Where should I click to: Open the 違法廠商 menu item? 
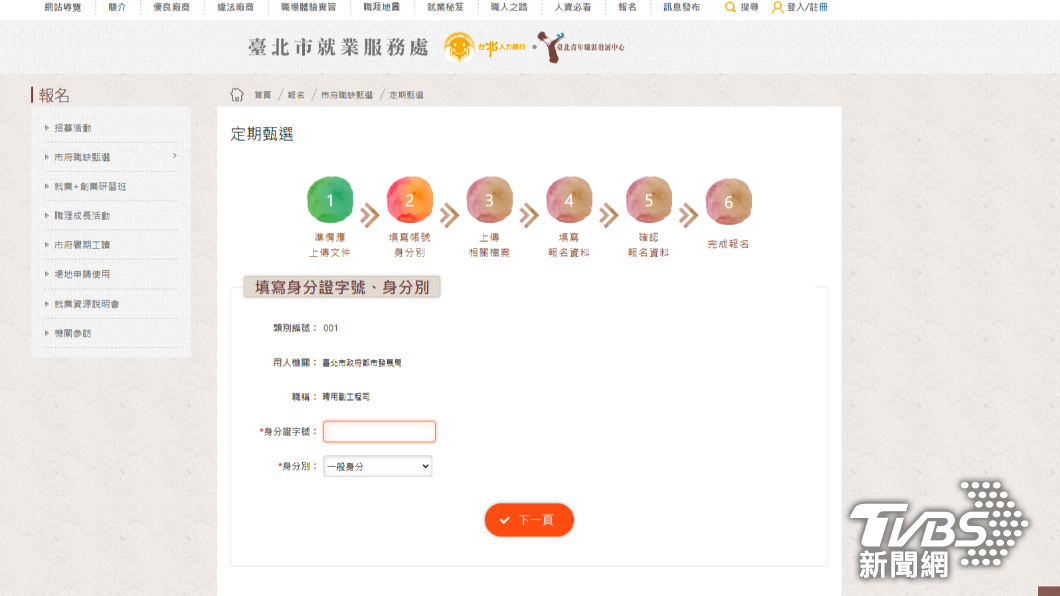coord(235,7)
